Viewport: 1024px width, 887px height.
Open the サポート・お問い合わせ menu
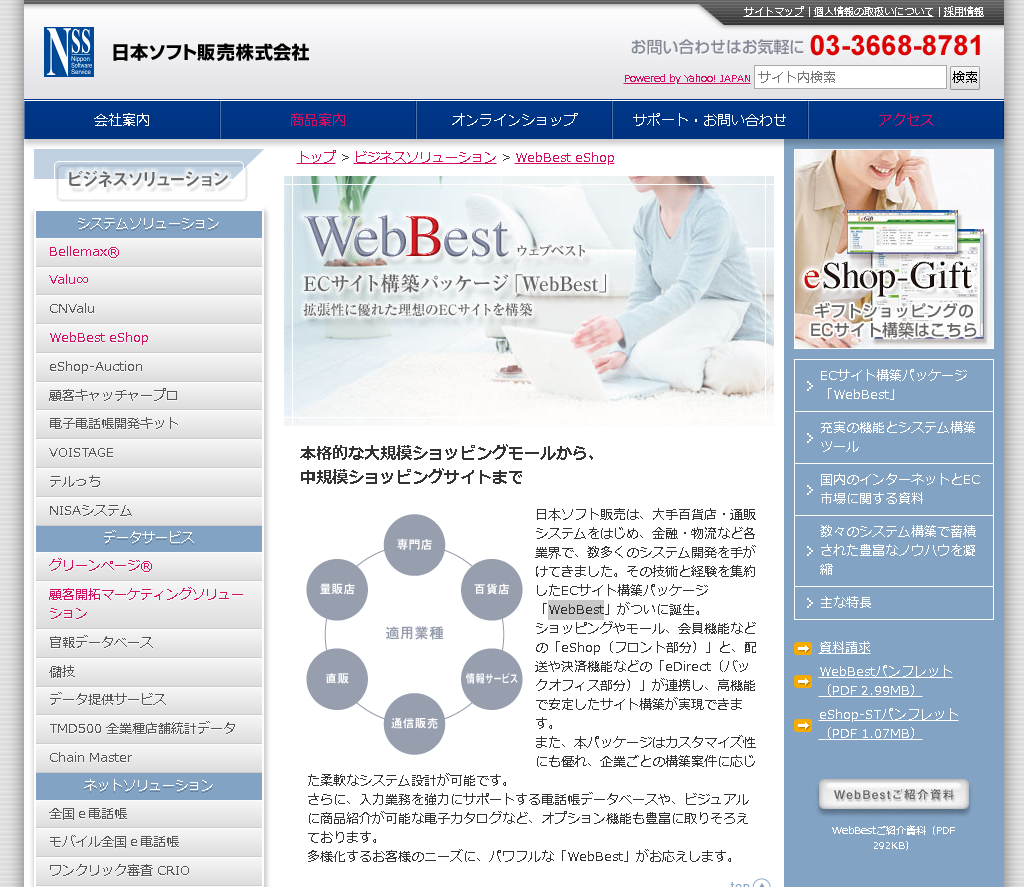(709, 118)
